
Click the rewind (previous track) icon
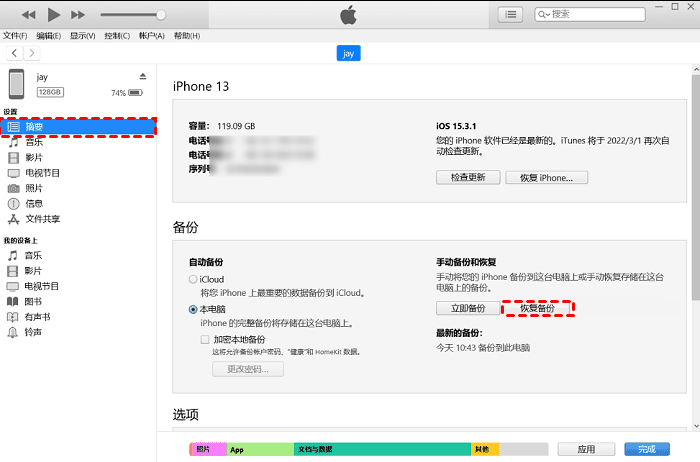coord(28,15)
